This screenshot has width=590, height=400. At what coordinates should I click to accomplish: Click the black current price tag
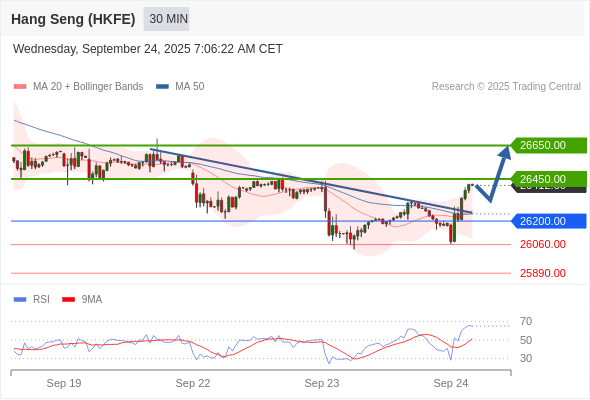pyautogui.click(x=549, y=189)
